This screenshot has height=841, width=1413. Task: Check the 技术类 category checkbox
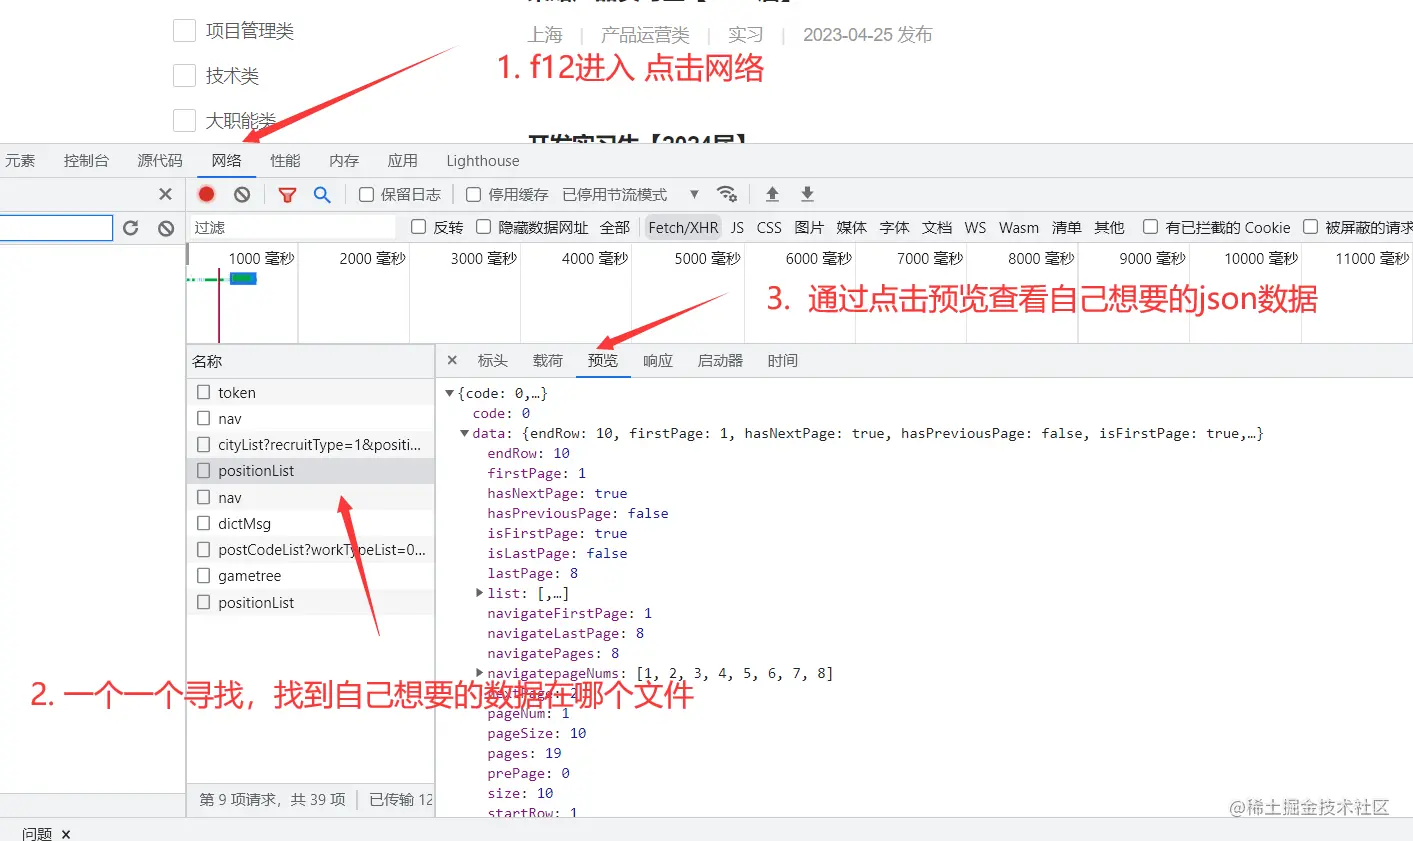click(184, 75)
